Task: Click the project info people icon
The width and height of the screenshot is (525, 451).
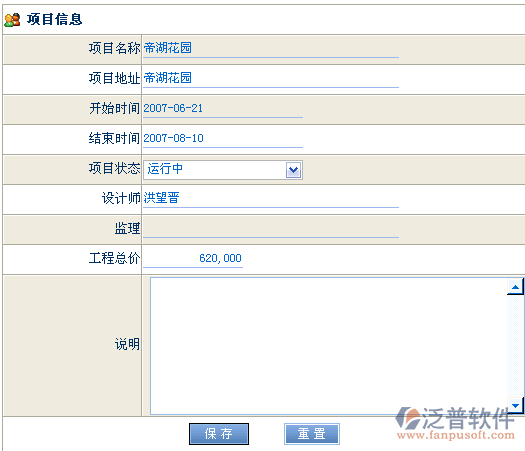Action: click(x=12, y=20)
